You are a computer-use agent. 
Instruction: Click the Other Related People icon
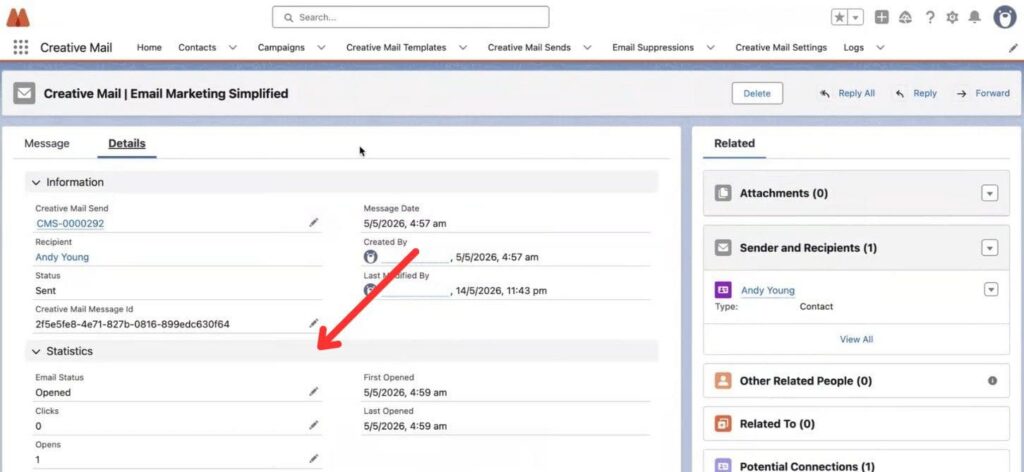723,381
